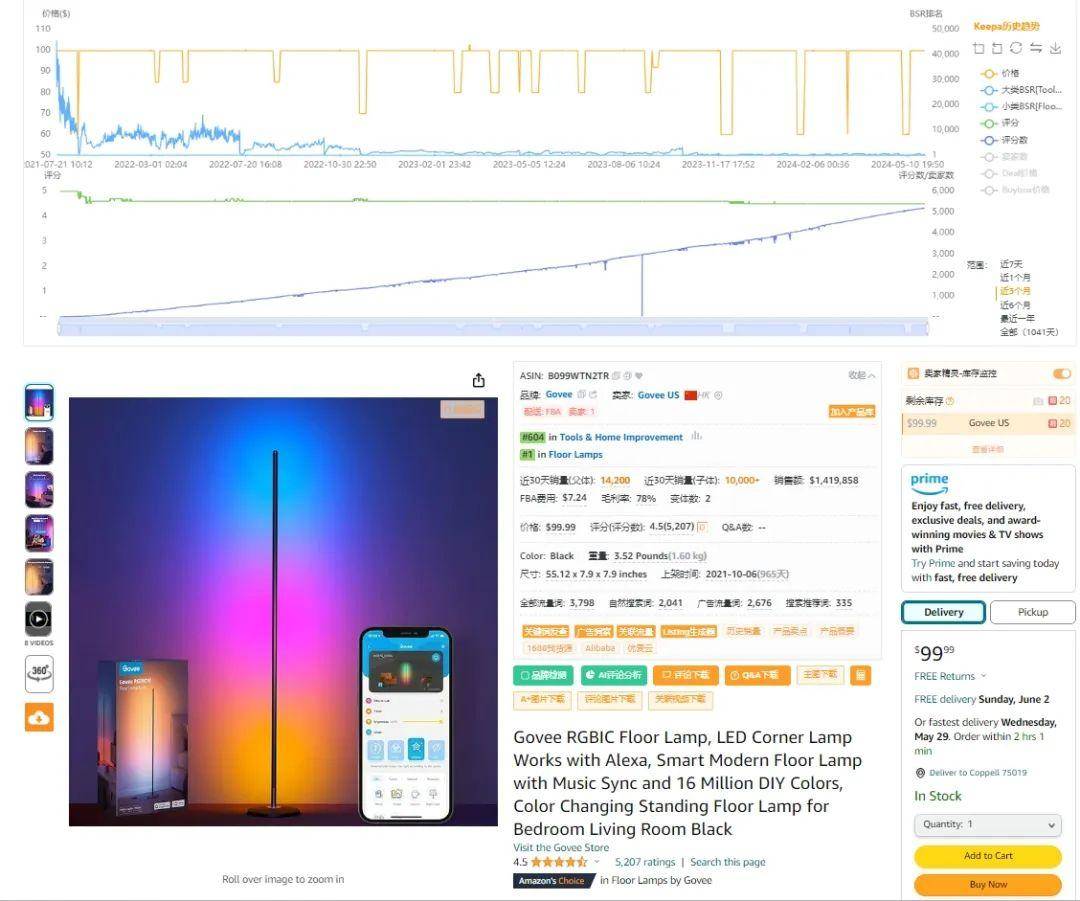Screen dimensions: 1080x901
Task: Click the green 品牌检测 button
Action: (x=543, y=676)
